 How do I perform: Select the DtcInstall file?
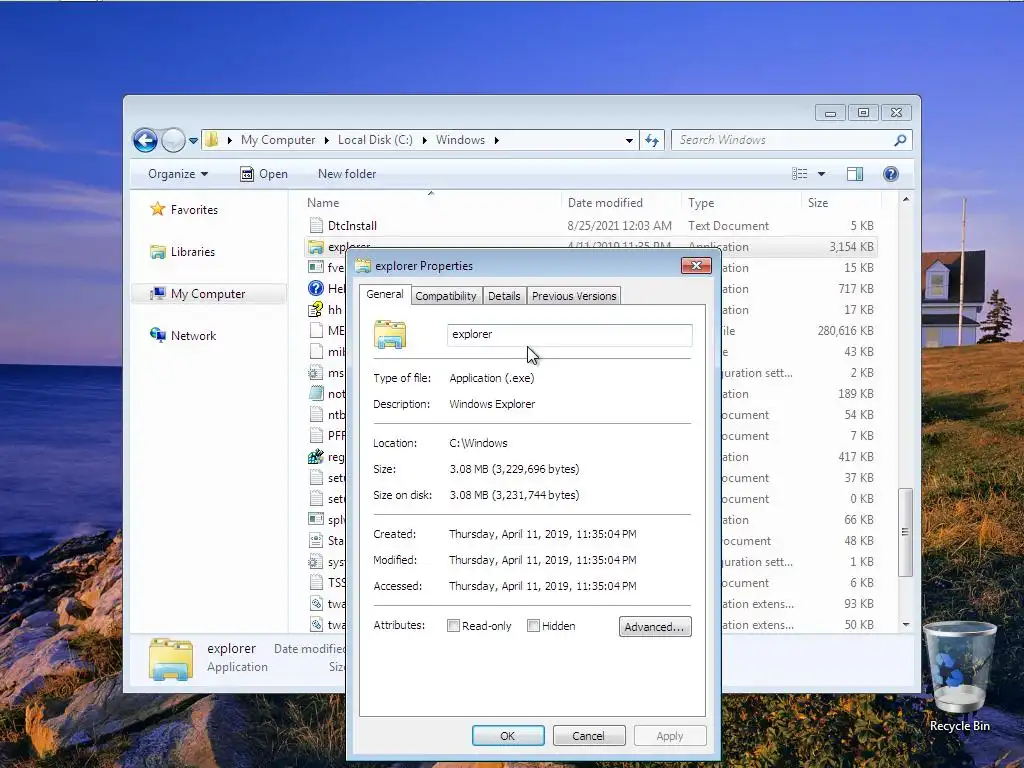point(352,226)
